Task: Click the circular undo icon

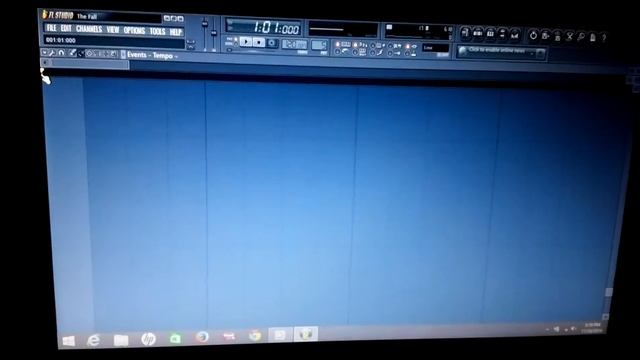Action: (x=533, y=36)
